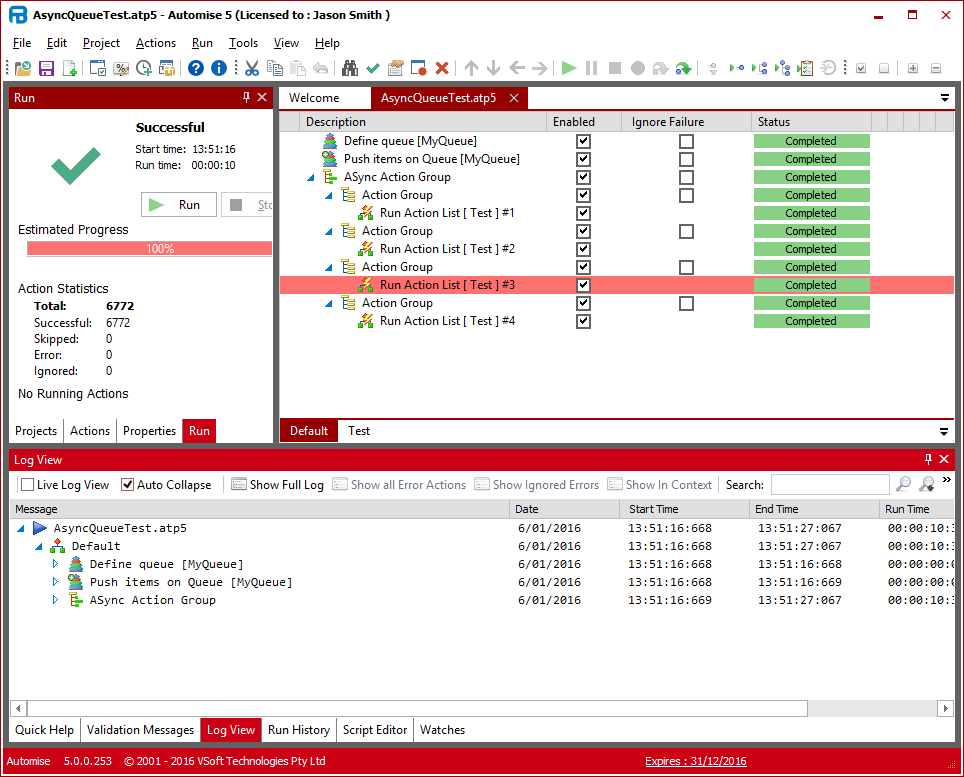Click the green checkmark Validate icon
The image size is (964, 777).
click(373, 68)
